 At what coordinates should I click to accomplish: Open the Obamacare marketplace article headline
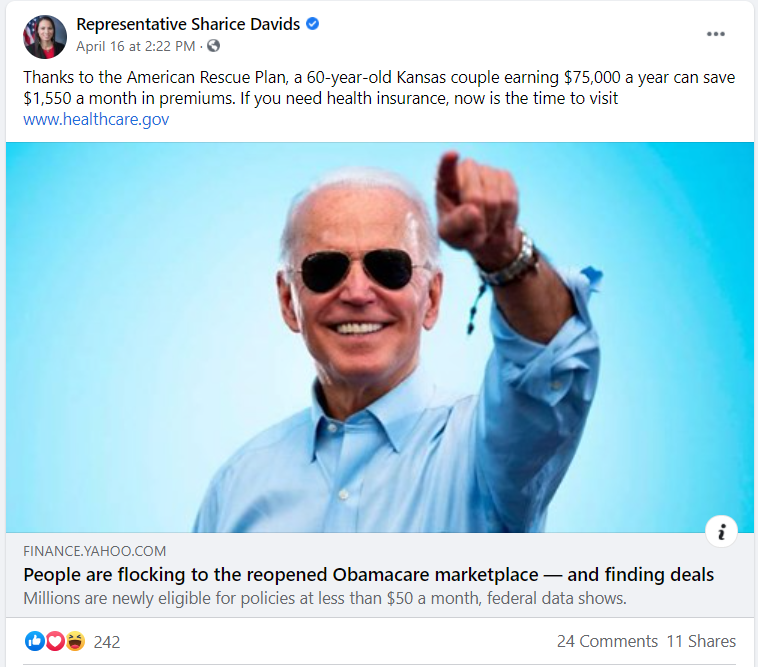368,575
